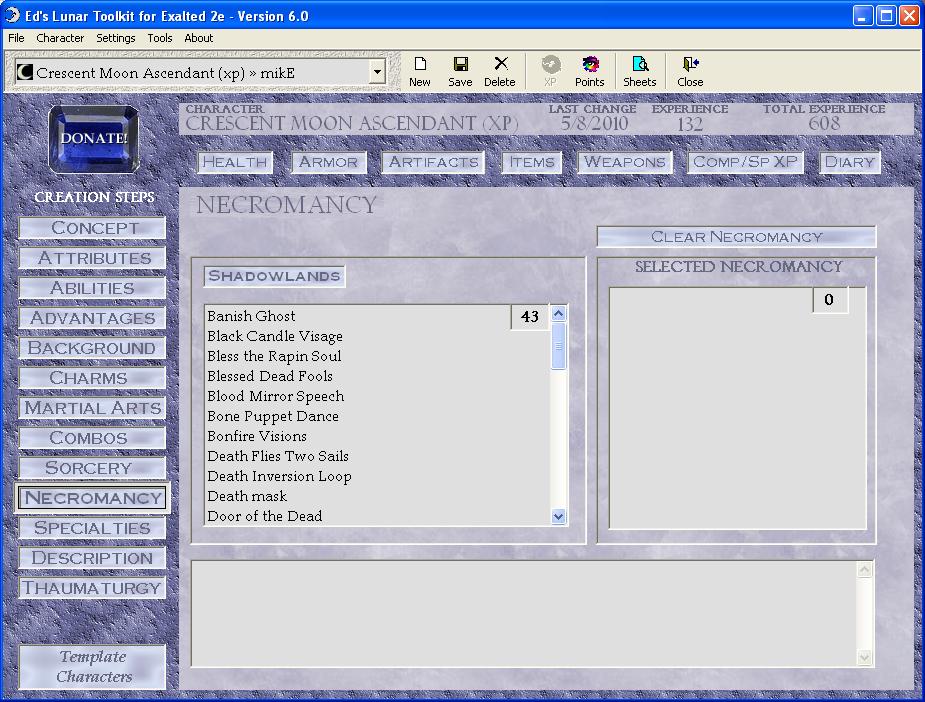Switch to the Artifacts tab
This screenshot has height=702, width=925.
point(434,162)
